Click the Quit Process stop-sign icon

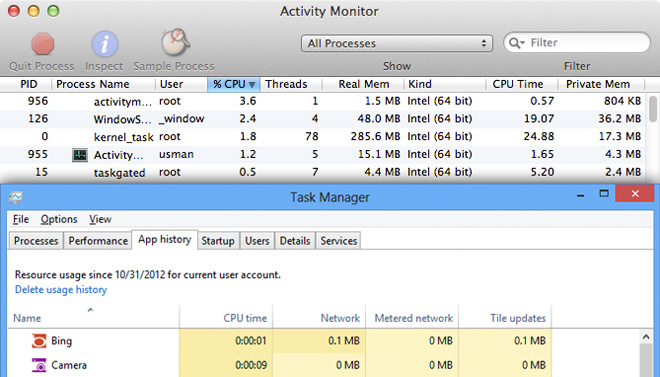pos(43,44)
